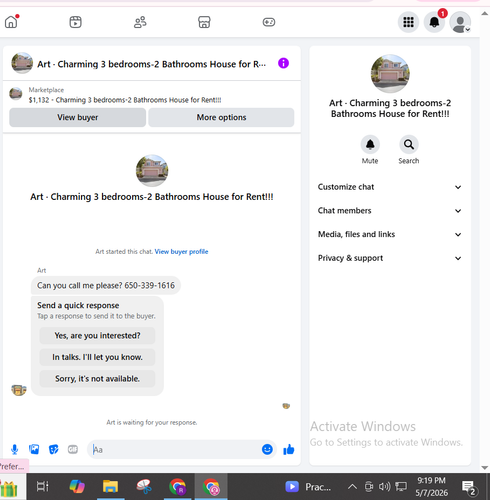Open Windows notification center icon
The width and height of the screenshot is (490, 500).
coord(469,488)
